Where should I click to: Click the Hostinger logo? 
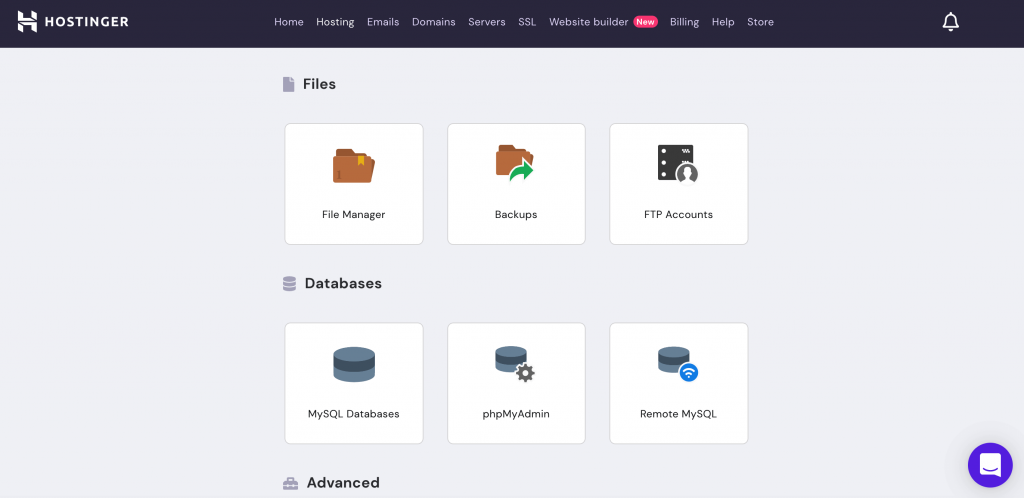(73, 21)
